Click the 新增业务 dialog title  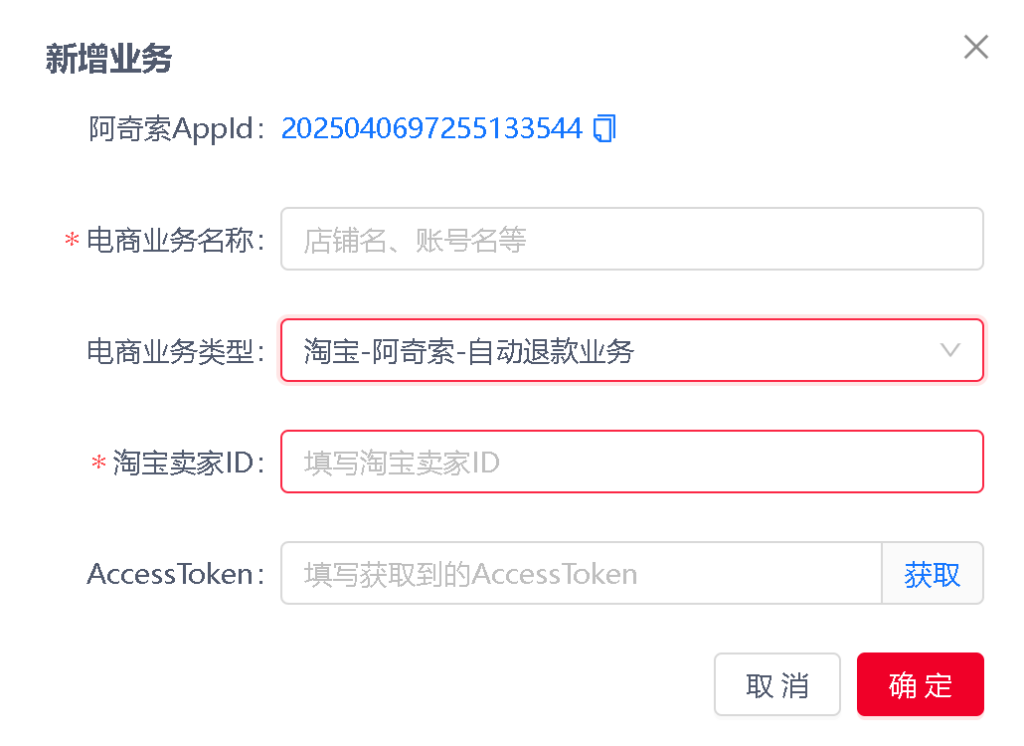pos(108,59)
